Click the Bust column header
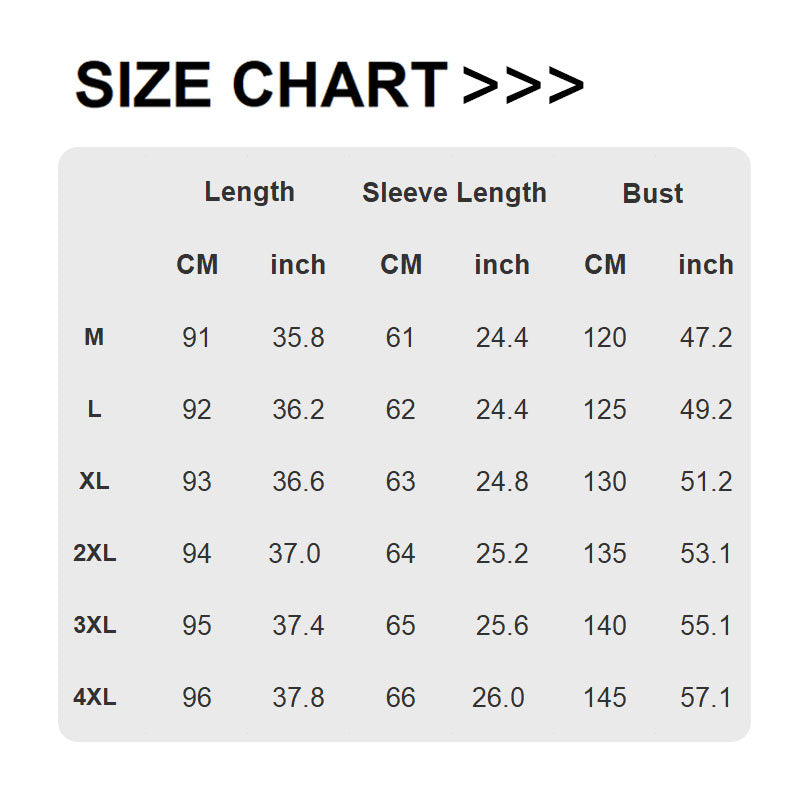This screenshot has width=800, height=800. [x=653, y=193]
